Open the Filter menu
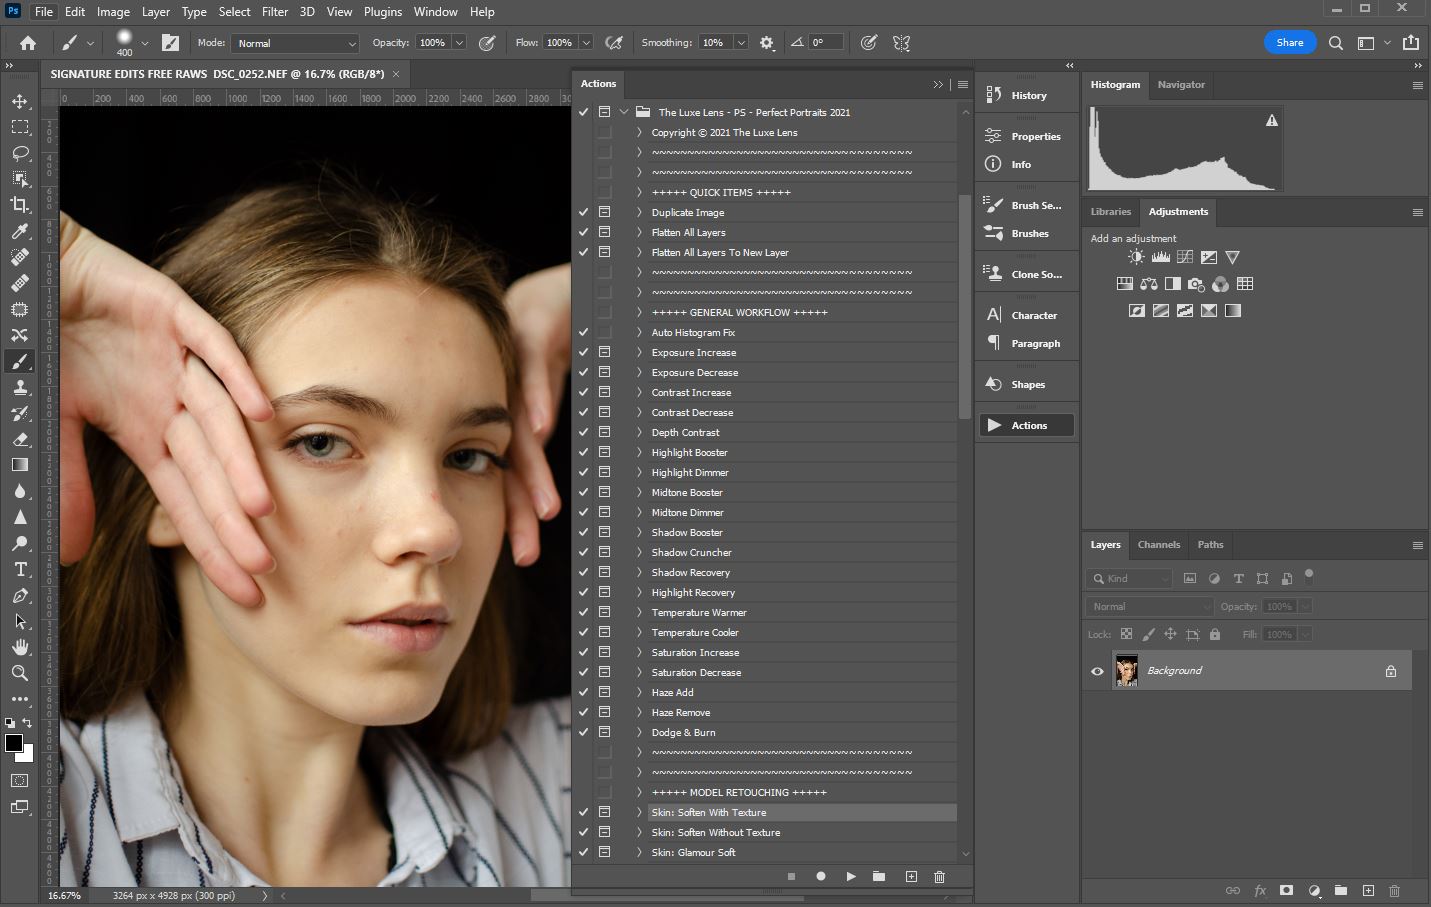This screenshot has height=907, width=1431. pyautogui.click(x=275, y=12)
